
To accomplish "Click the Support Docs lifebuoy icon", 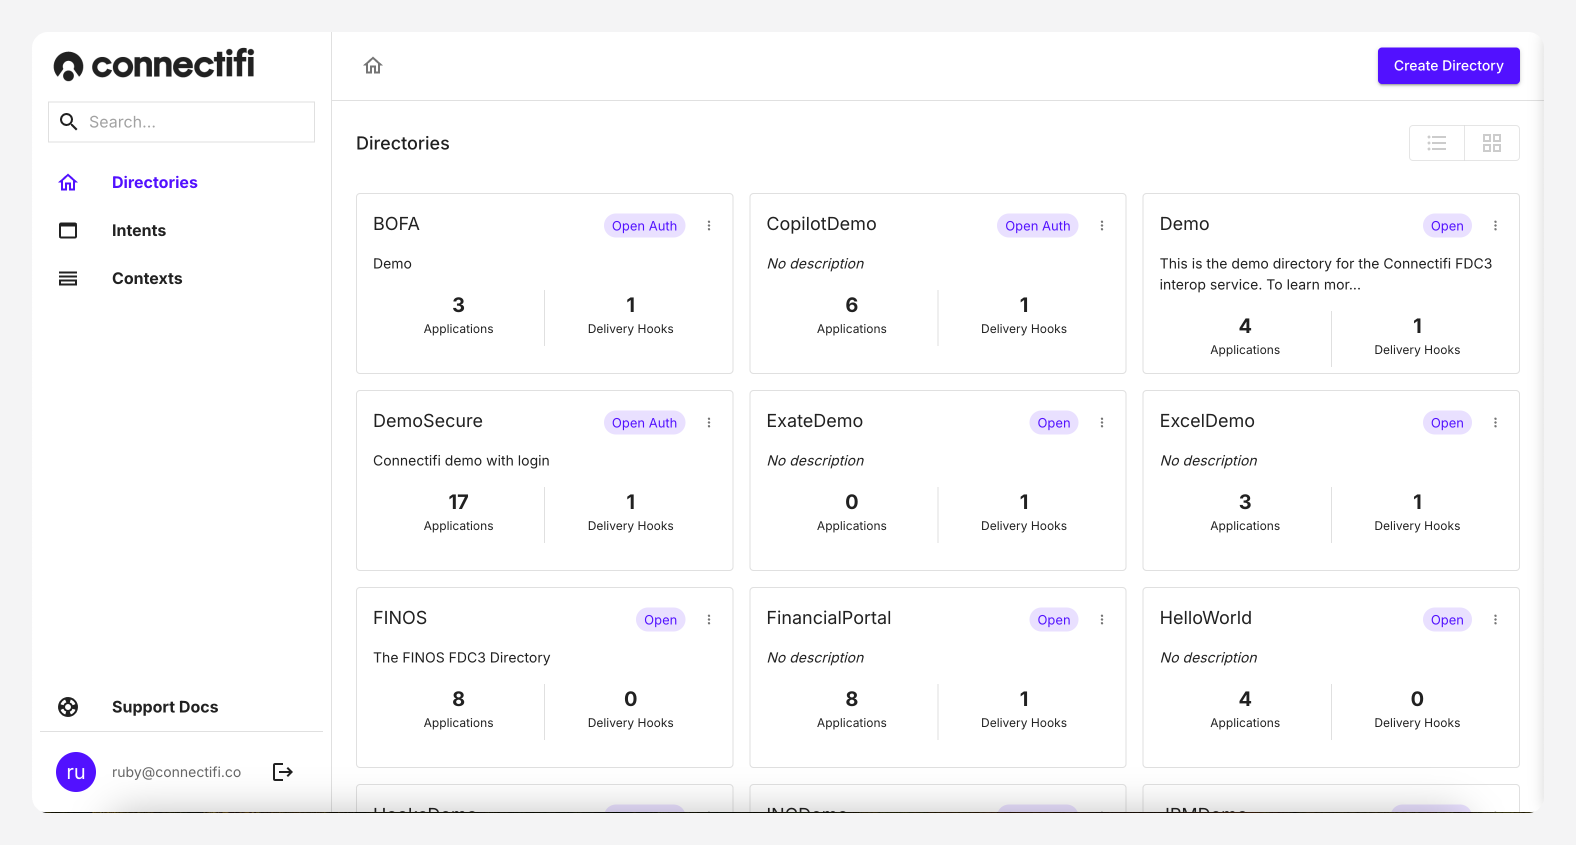I will (68, 707).
